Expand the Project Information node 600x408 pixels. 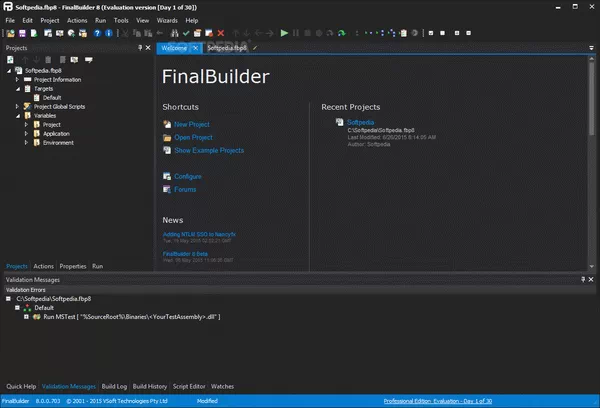pos(17,80)
